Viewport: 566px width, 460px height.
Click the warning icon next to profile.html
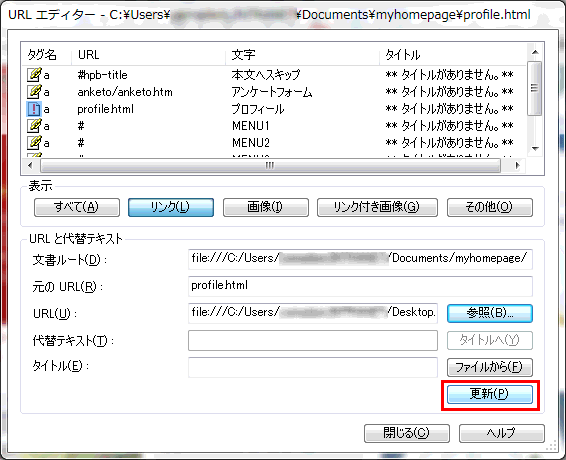34,109
